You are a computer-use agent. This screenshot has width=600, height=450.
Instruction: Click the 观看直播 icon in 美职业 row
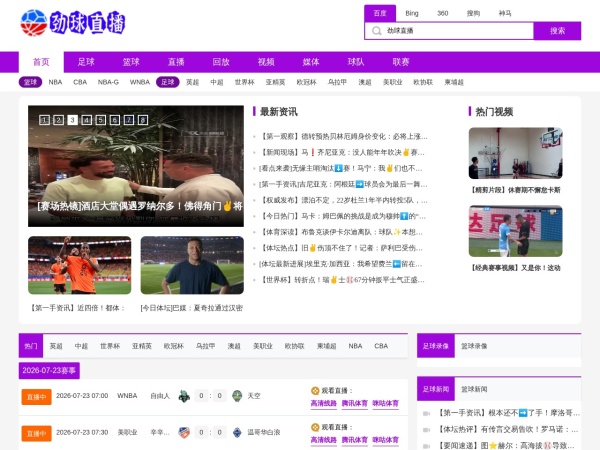click(x=315, y=427)
